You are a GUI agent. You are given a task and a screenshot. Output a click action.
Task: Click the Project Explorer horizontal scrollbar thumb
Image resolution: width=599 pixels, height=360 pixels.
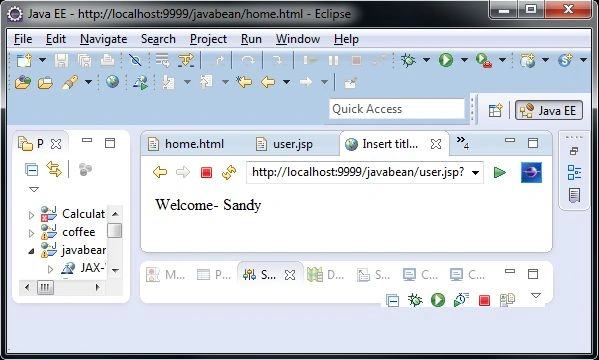[45, 287]
